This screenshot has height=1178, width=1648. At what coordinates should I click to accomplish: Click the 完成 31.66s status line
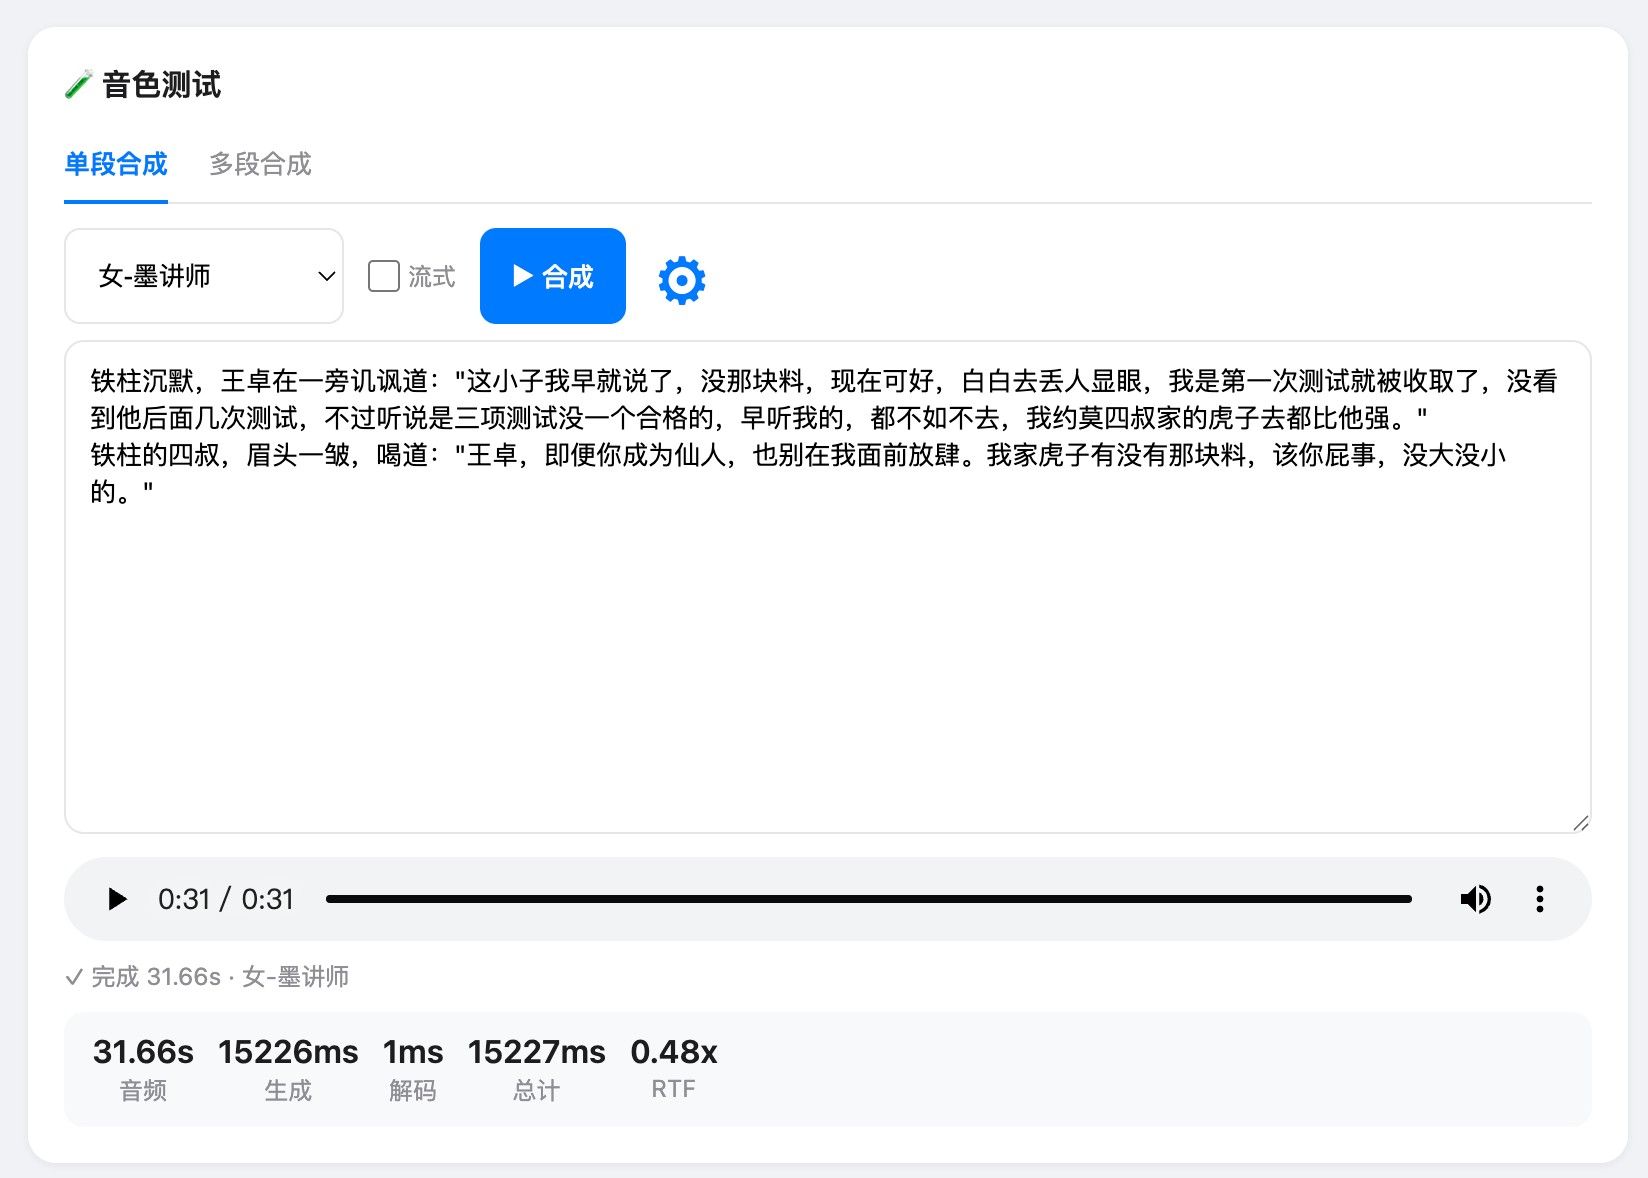click(207, 977)
